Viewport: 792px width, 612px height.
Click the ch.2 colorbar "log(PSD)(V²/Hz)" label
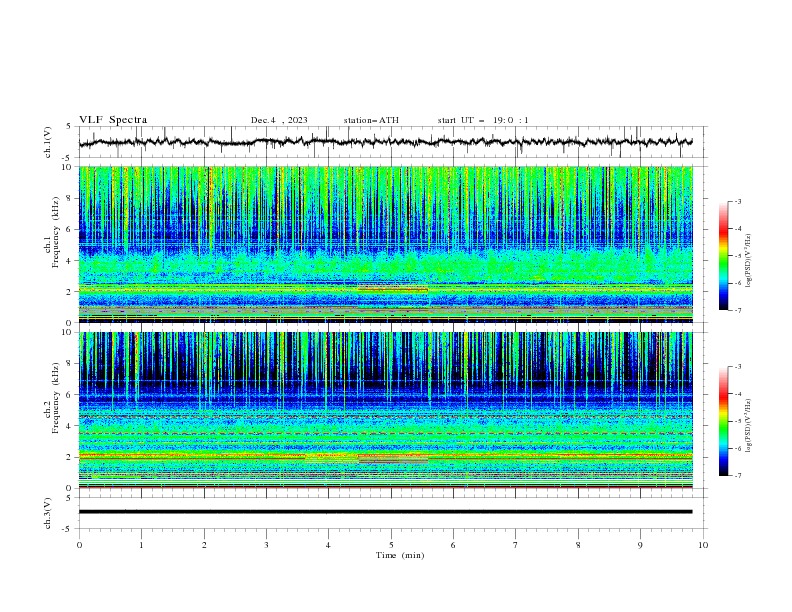(x=748, y=426)
